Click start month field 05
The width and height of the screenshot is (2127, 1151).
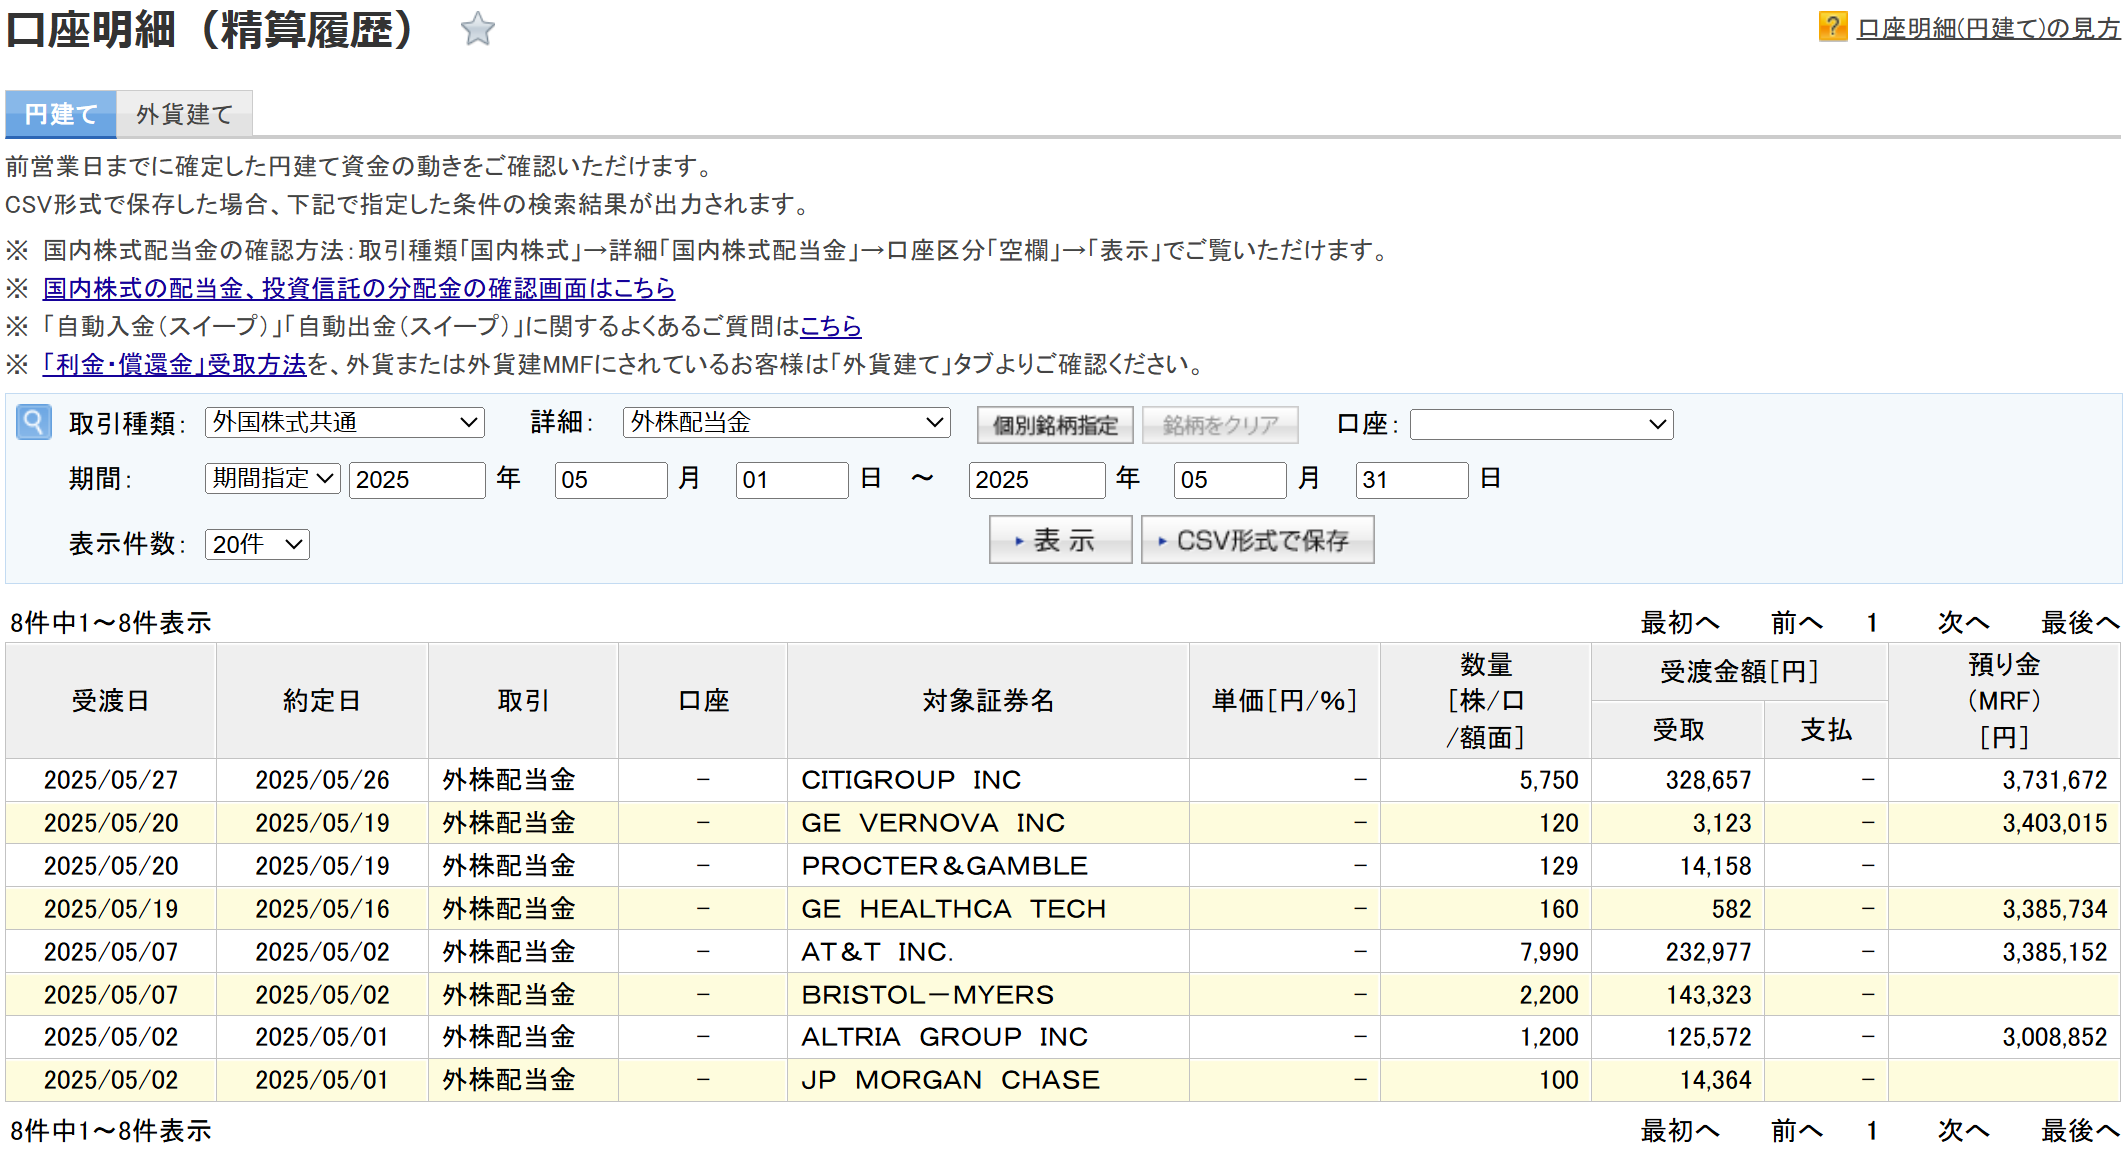pyautogui.click(x=611, y=480)
